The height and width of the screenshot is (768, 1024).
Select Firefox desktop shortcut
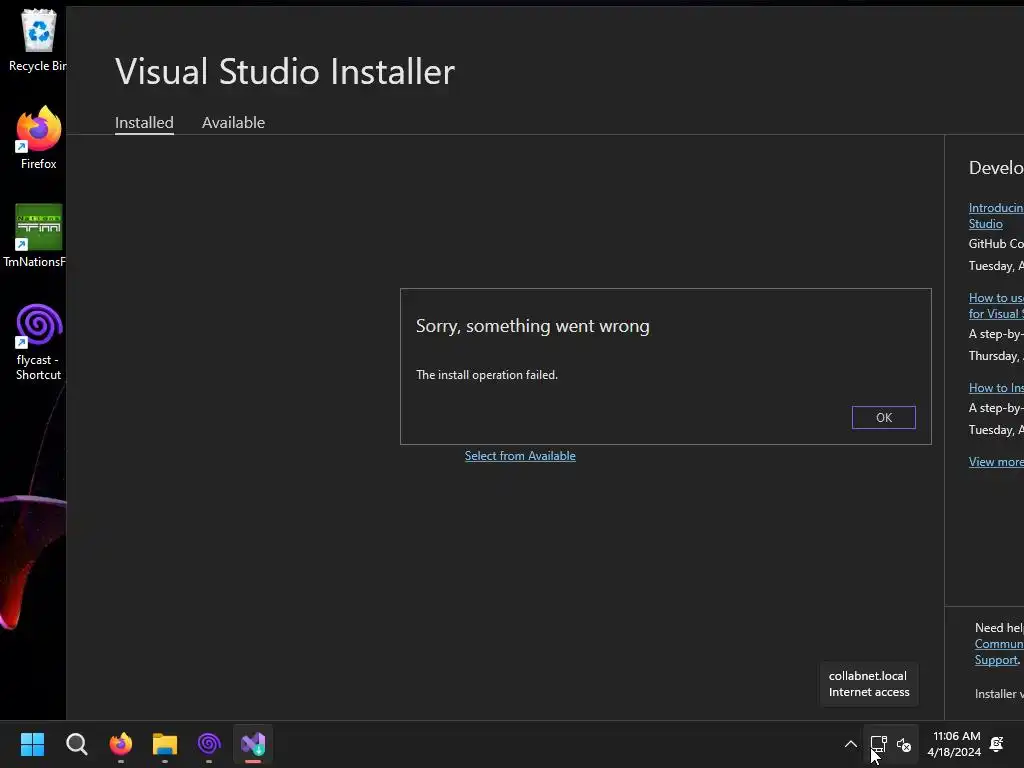[x=39, y=138]
